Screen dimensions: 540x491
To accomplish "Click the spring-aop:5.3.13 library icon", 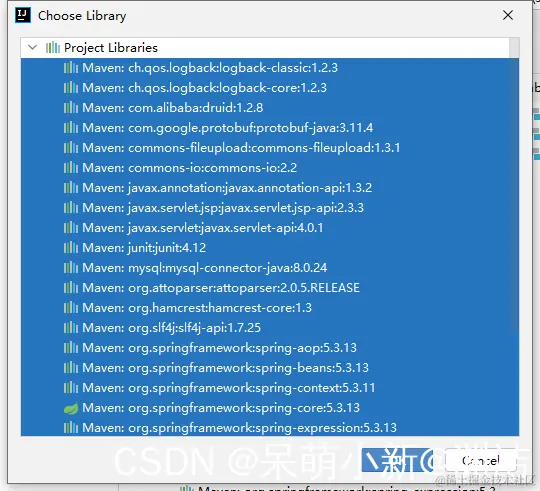I will click(x=71, y=347).
